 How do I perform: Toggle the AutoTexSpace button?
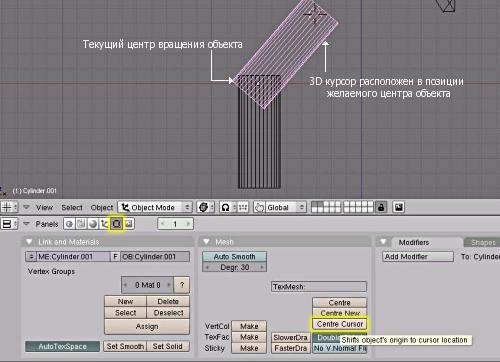click(62, 346)
